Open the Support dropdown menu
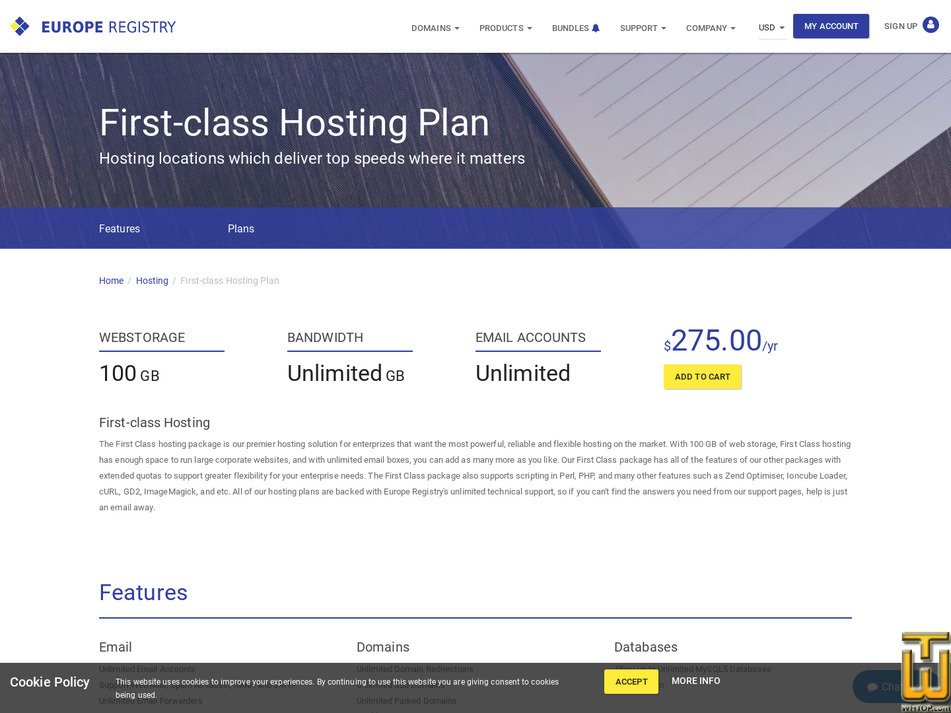The width and height of the screenshot is (951, 713). [642, 28]
